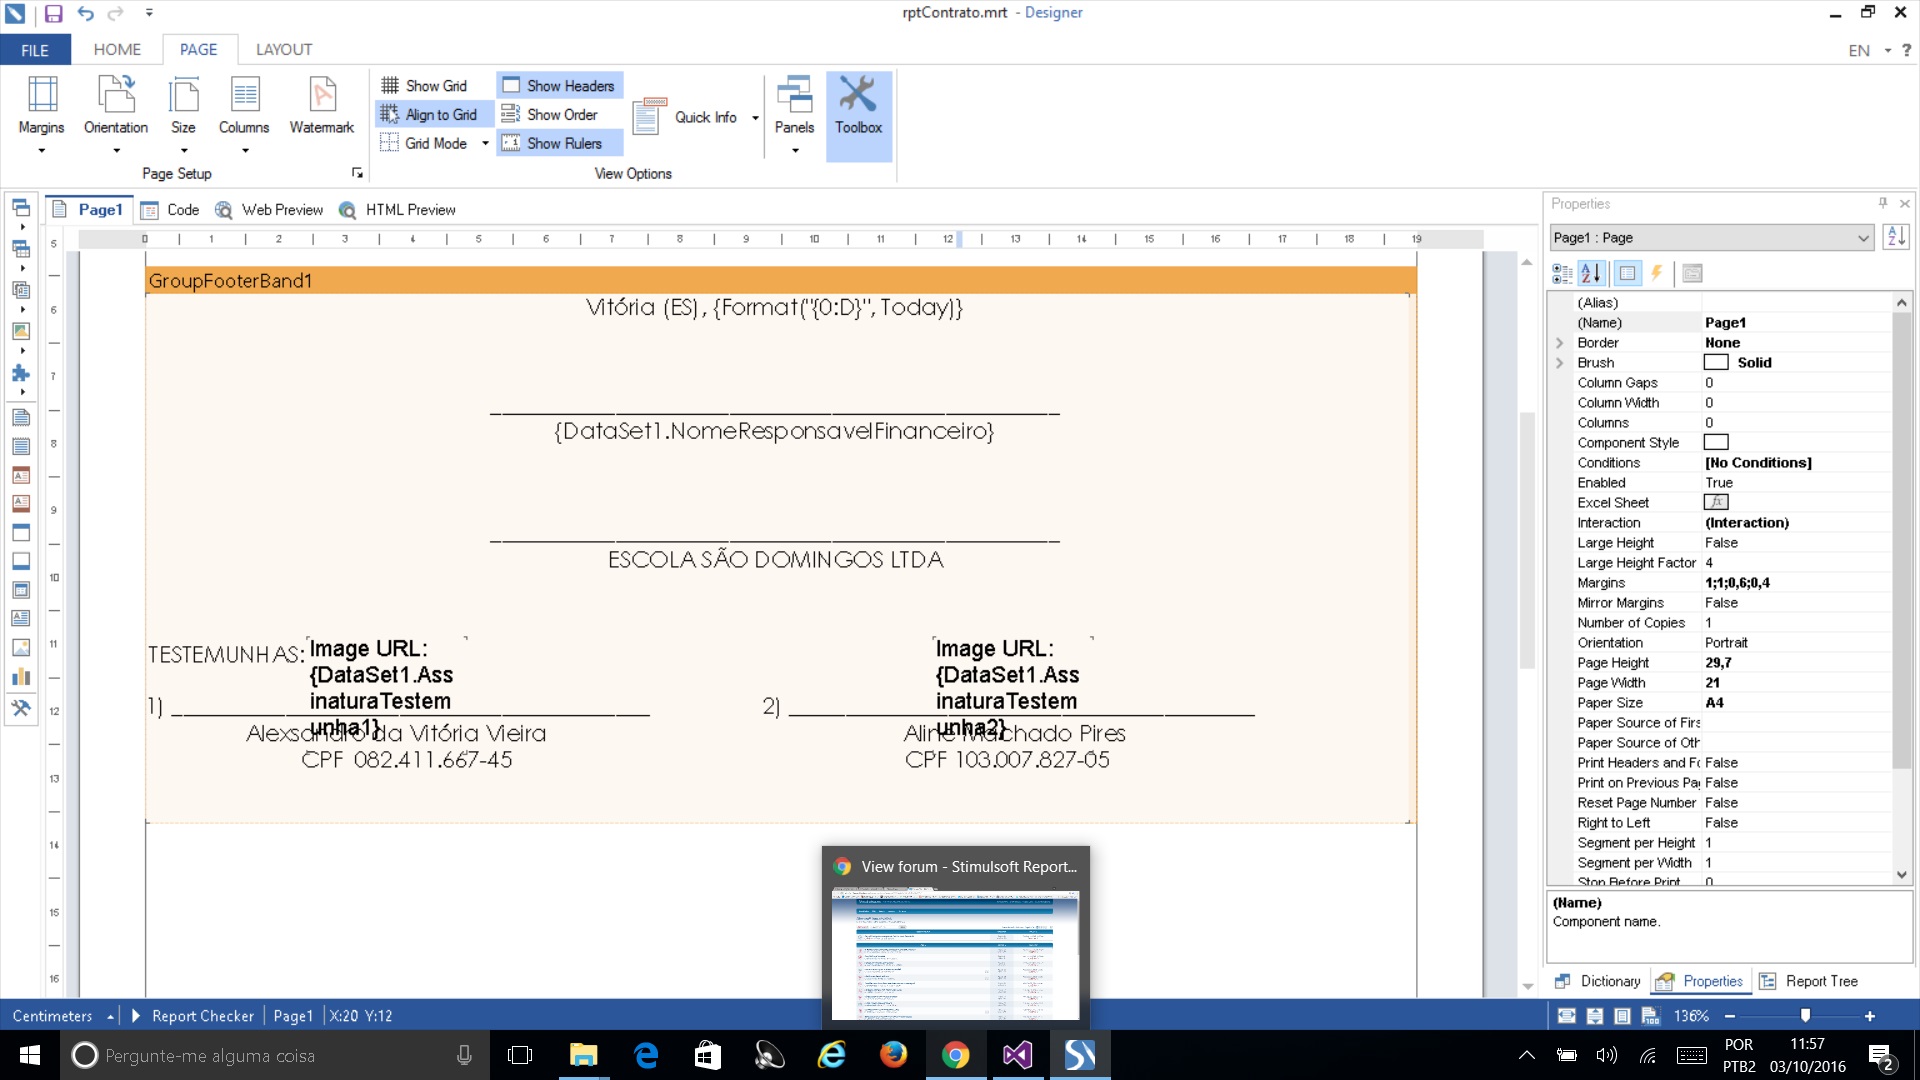This screenshot has height=1080, width=1920.
Task: Click the sort alphabetical icon in Properties toolbar
Action: point(1592,273)
